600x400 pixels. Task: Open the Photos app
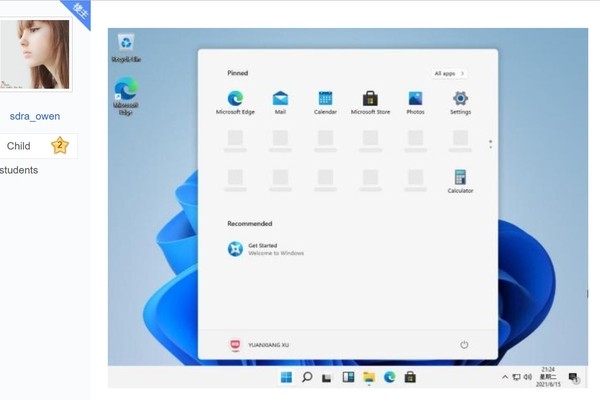point(415,103)
